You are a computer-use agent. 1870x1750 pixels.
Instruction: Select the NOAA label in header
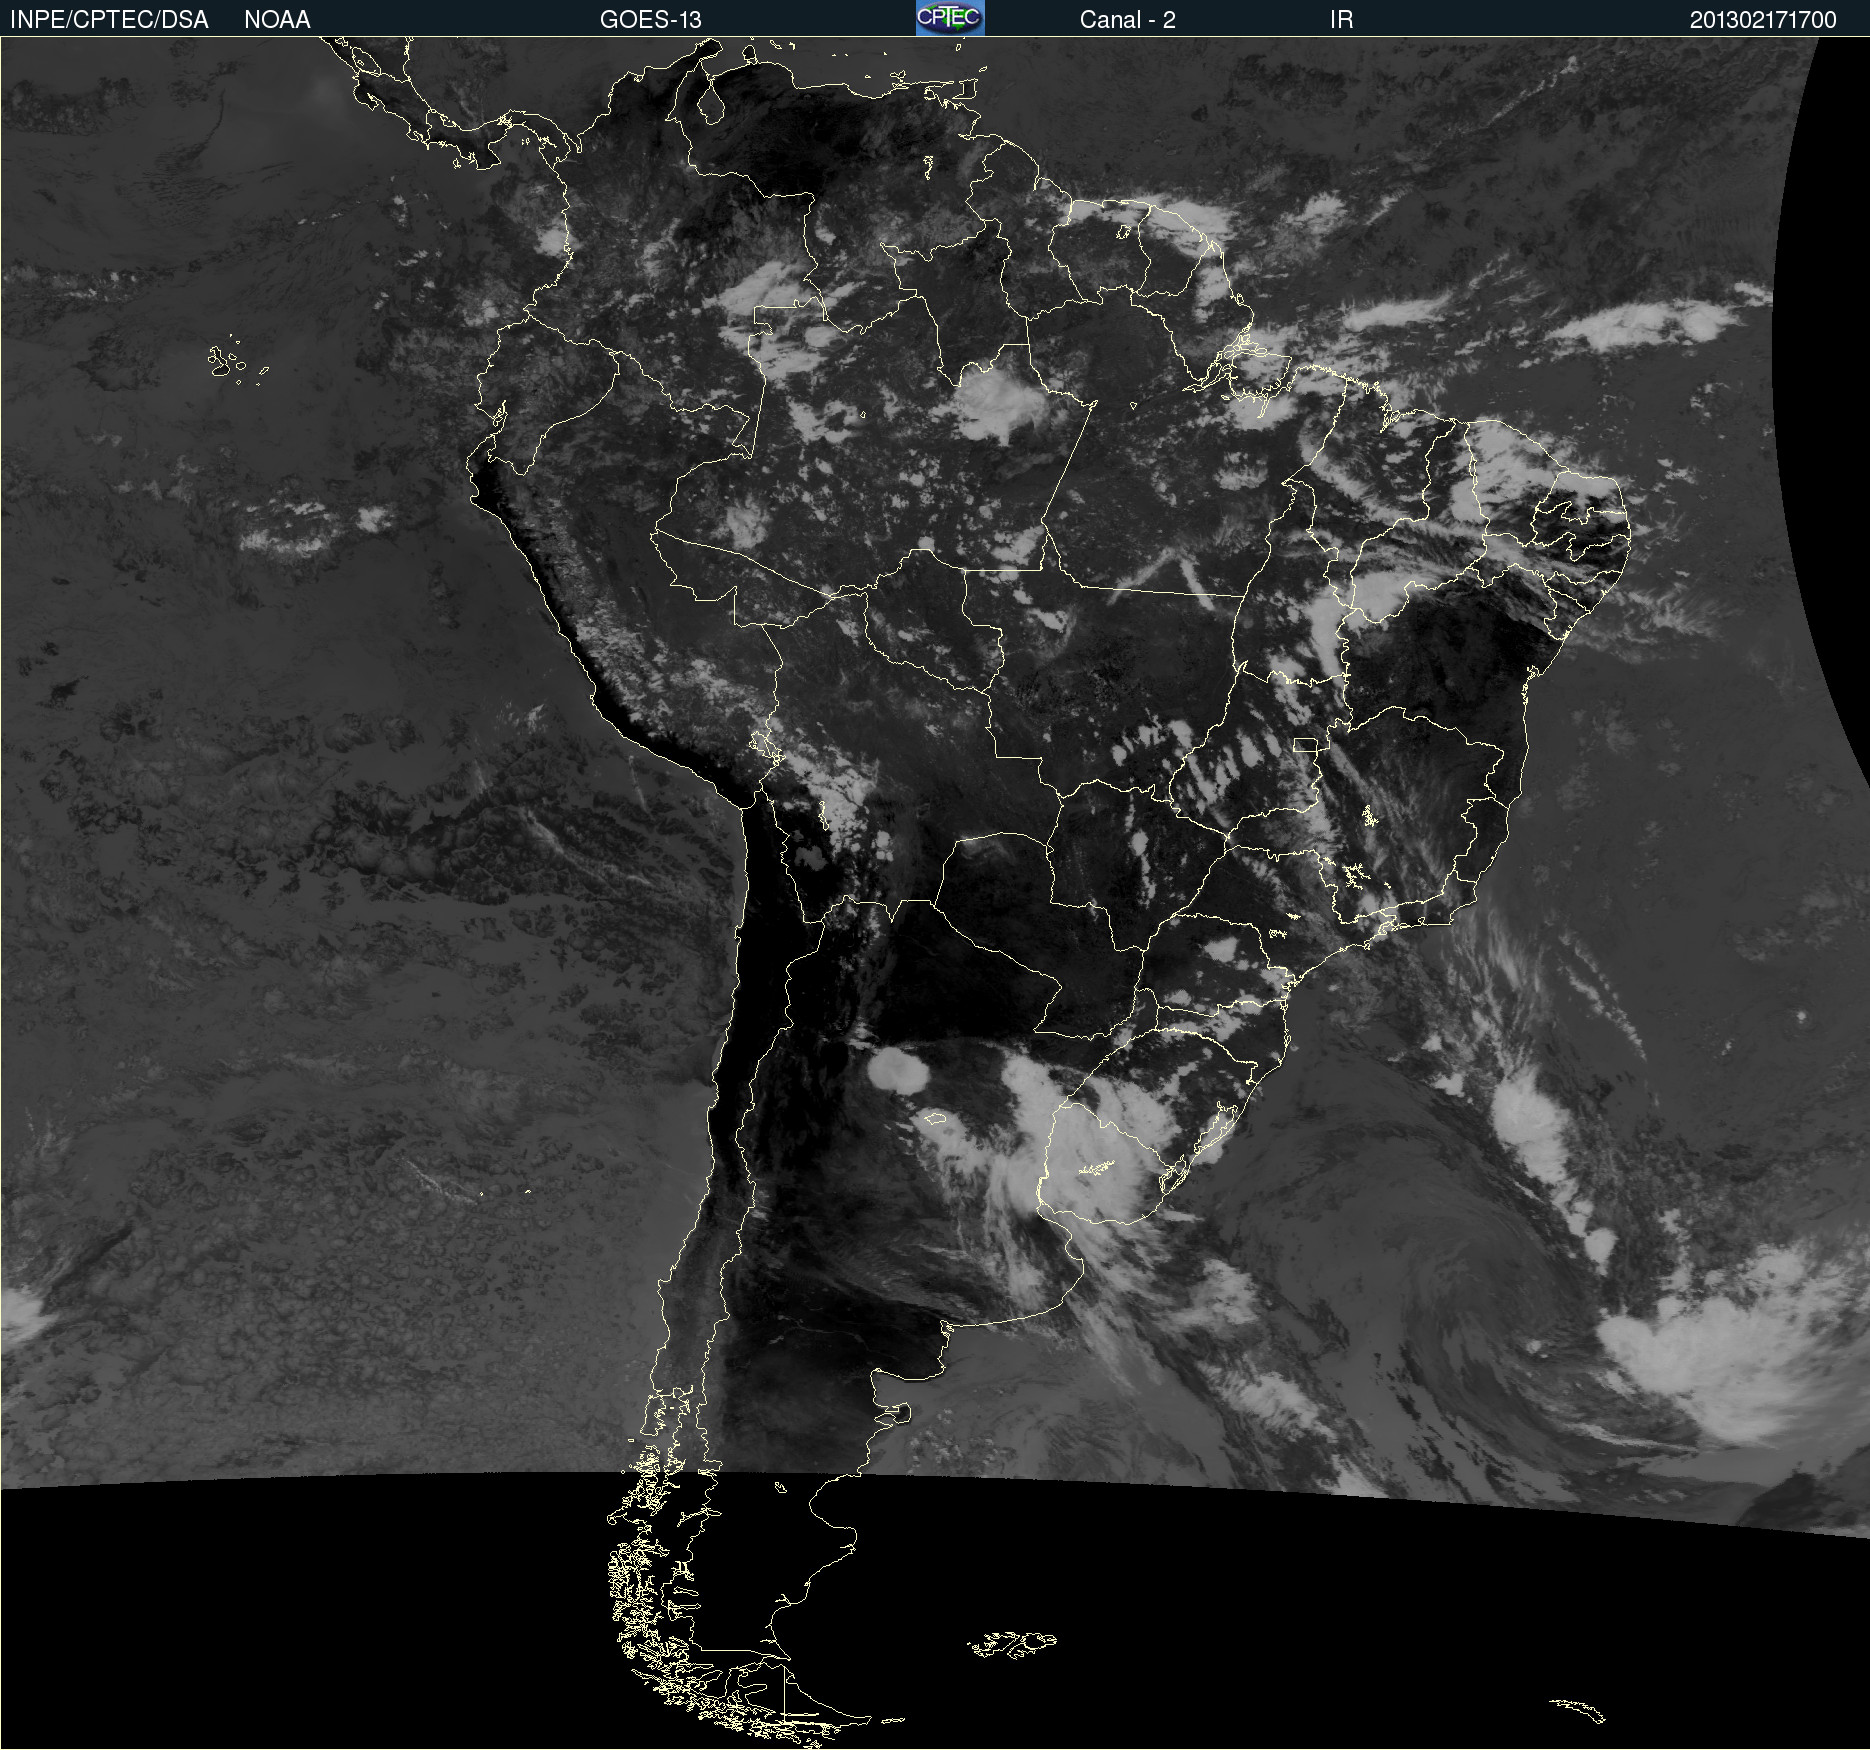click(x=277, y=20)
